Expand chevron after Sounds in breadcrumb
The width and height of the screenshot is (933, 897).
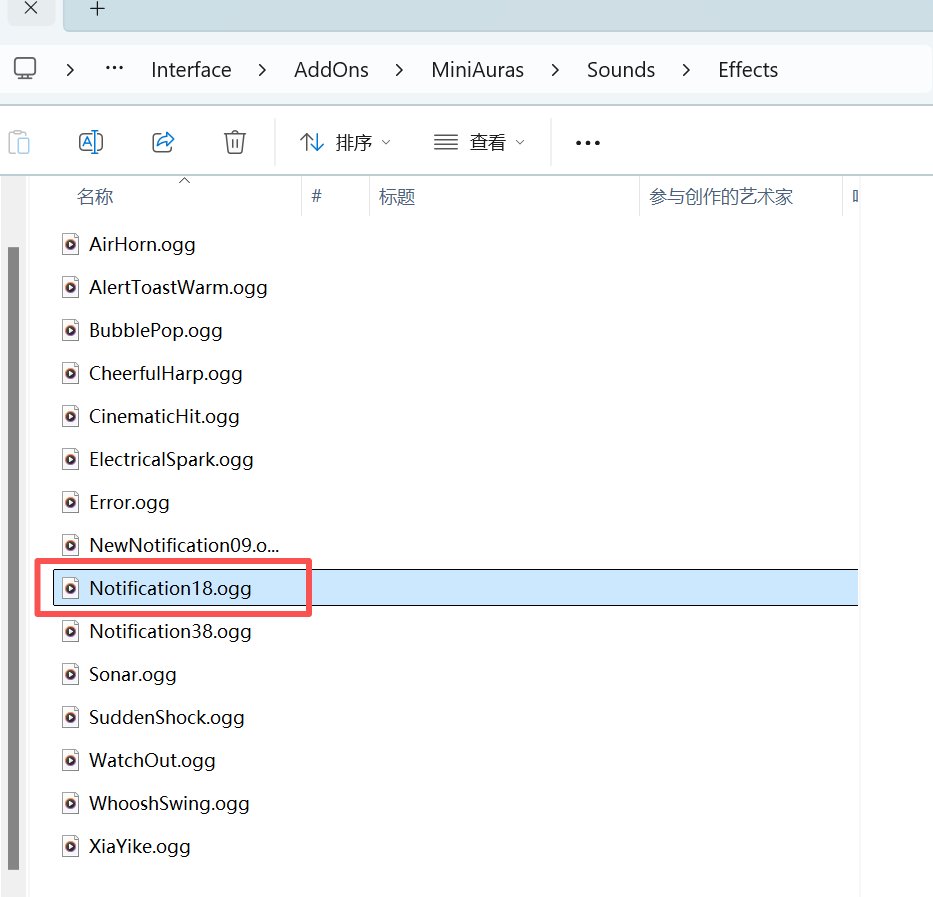click(x=686, y=70)
